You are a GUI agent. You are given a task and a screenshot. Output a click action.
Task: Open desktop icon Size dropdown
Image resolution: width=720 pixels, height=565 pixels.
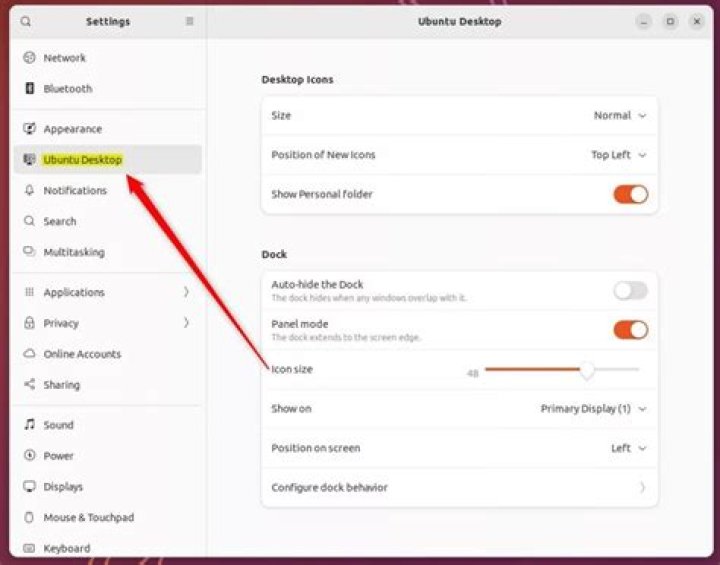[620, 115]
